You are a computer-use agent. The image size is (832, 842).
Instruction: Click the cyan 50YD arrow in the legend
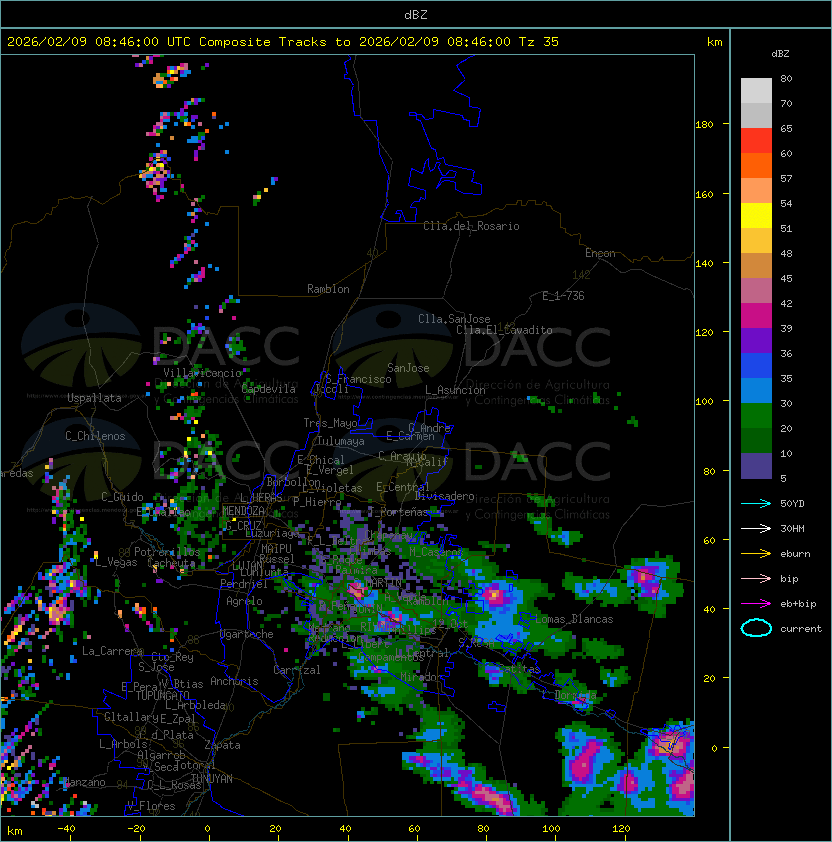pos(756,503)
